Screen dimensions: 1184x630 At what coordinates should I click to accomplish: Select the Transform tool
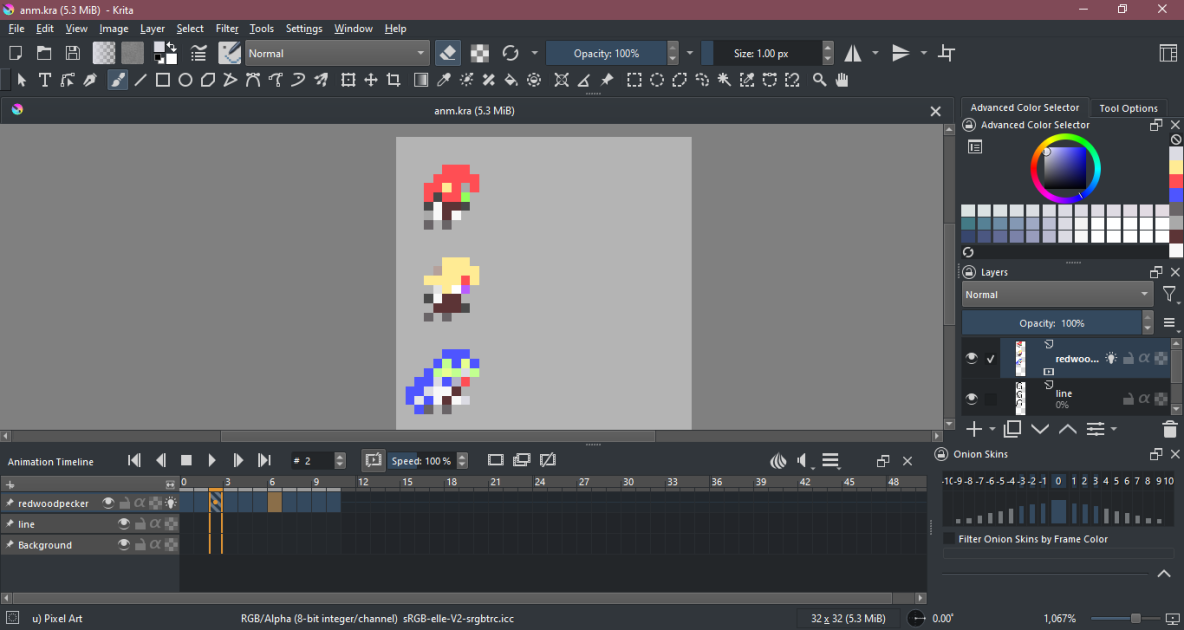pos(348,80)
